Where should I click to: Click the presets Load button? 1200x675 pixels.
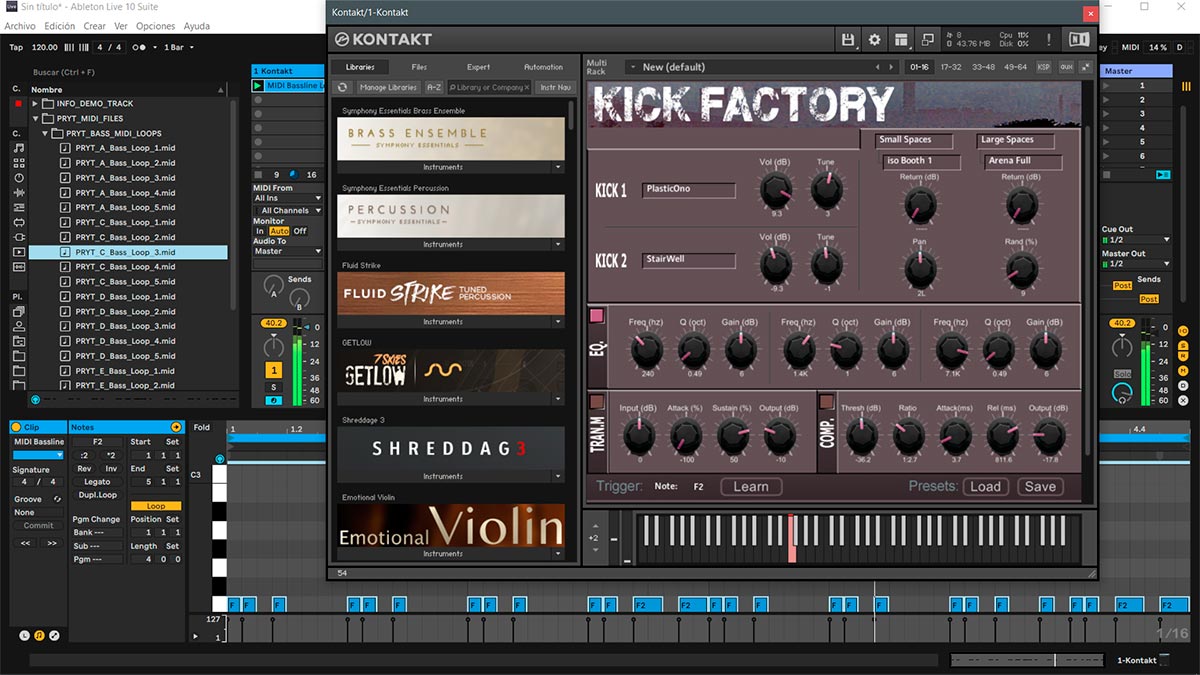point(985,487)
